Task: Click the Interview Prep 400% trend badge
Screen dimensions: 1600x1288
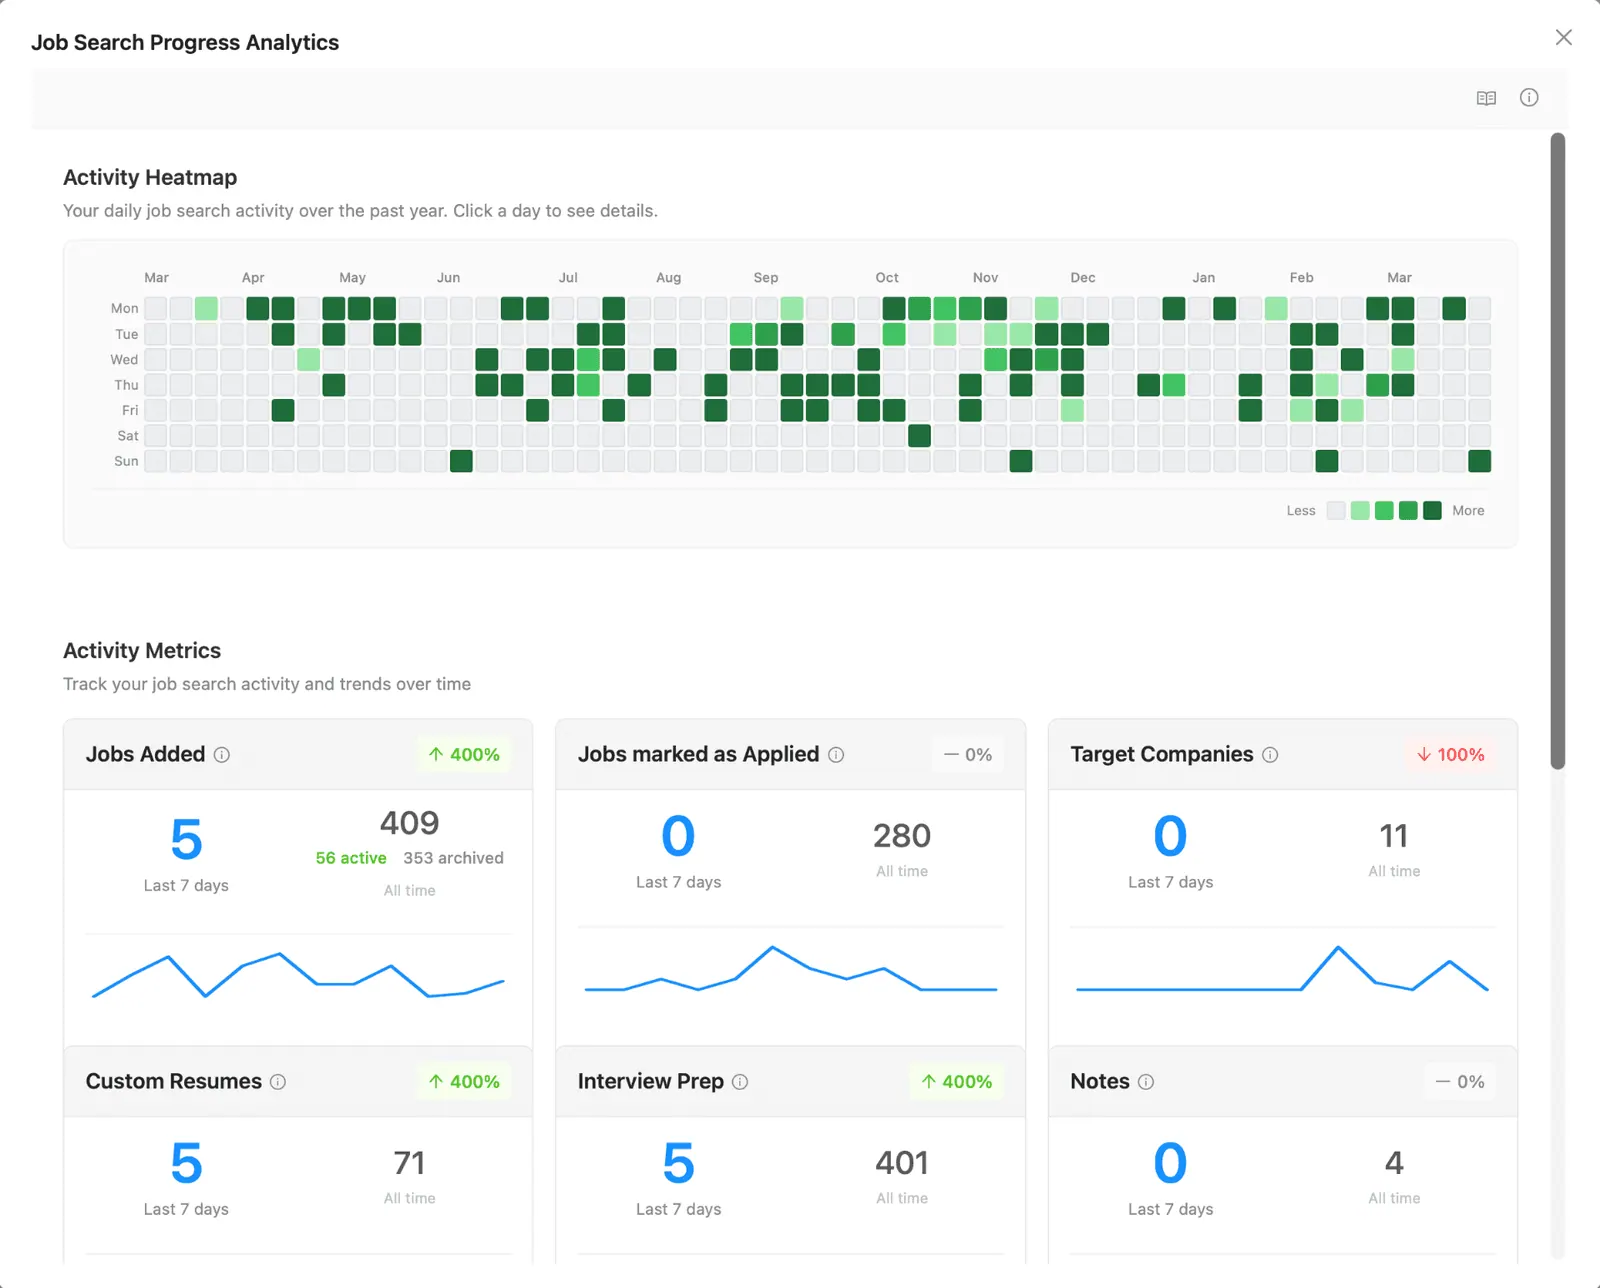Action: pos(956,1082)
